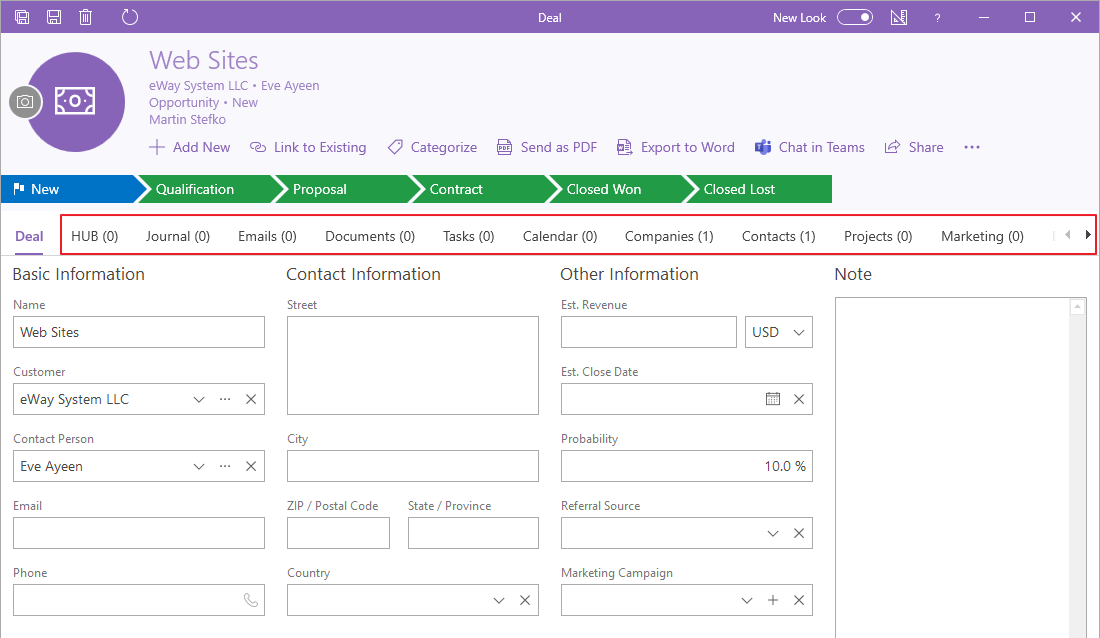
Task: Open the help question mark
Action: coord(937,18)
